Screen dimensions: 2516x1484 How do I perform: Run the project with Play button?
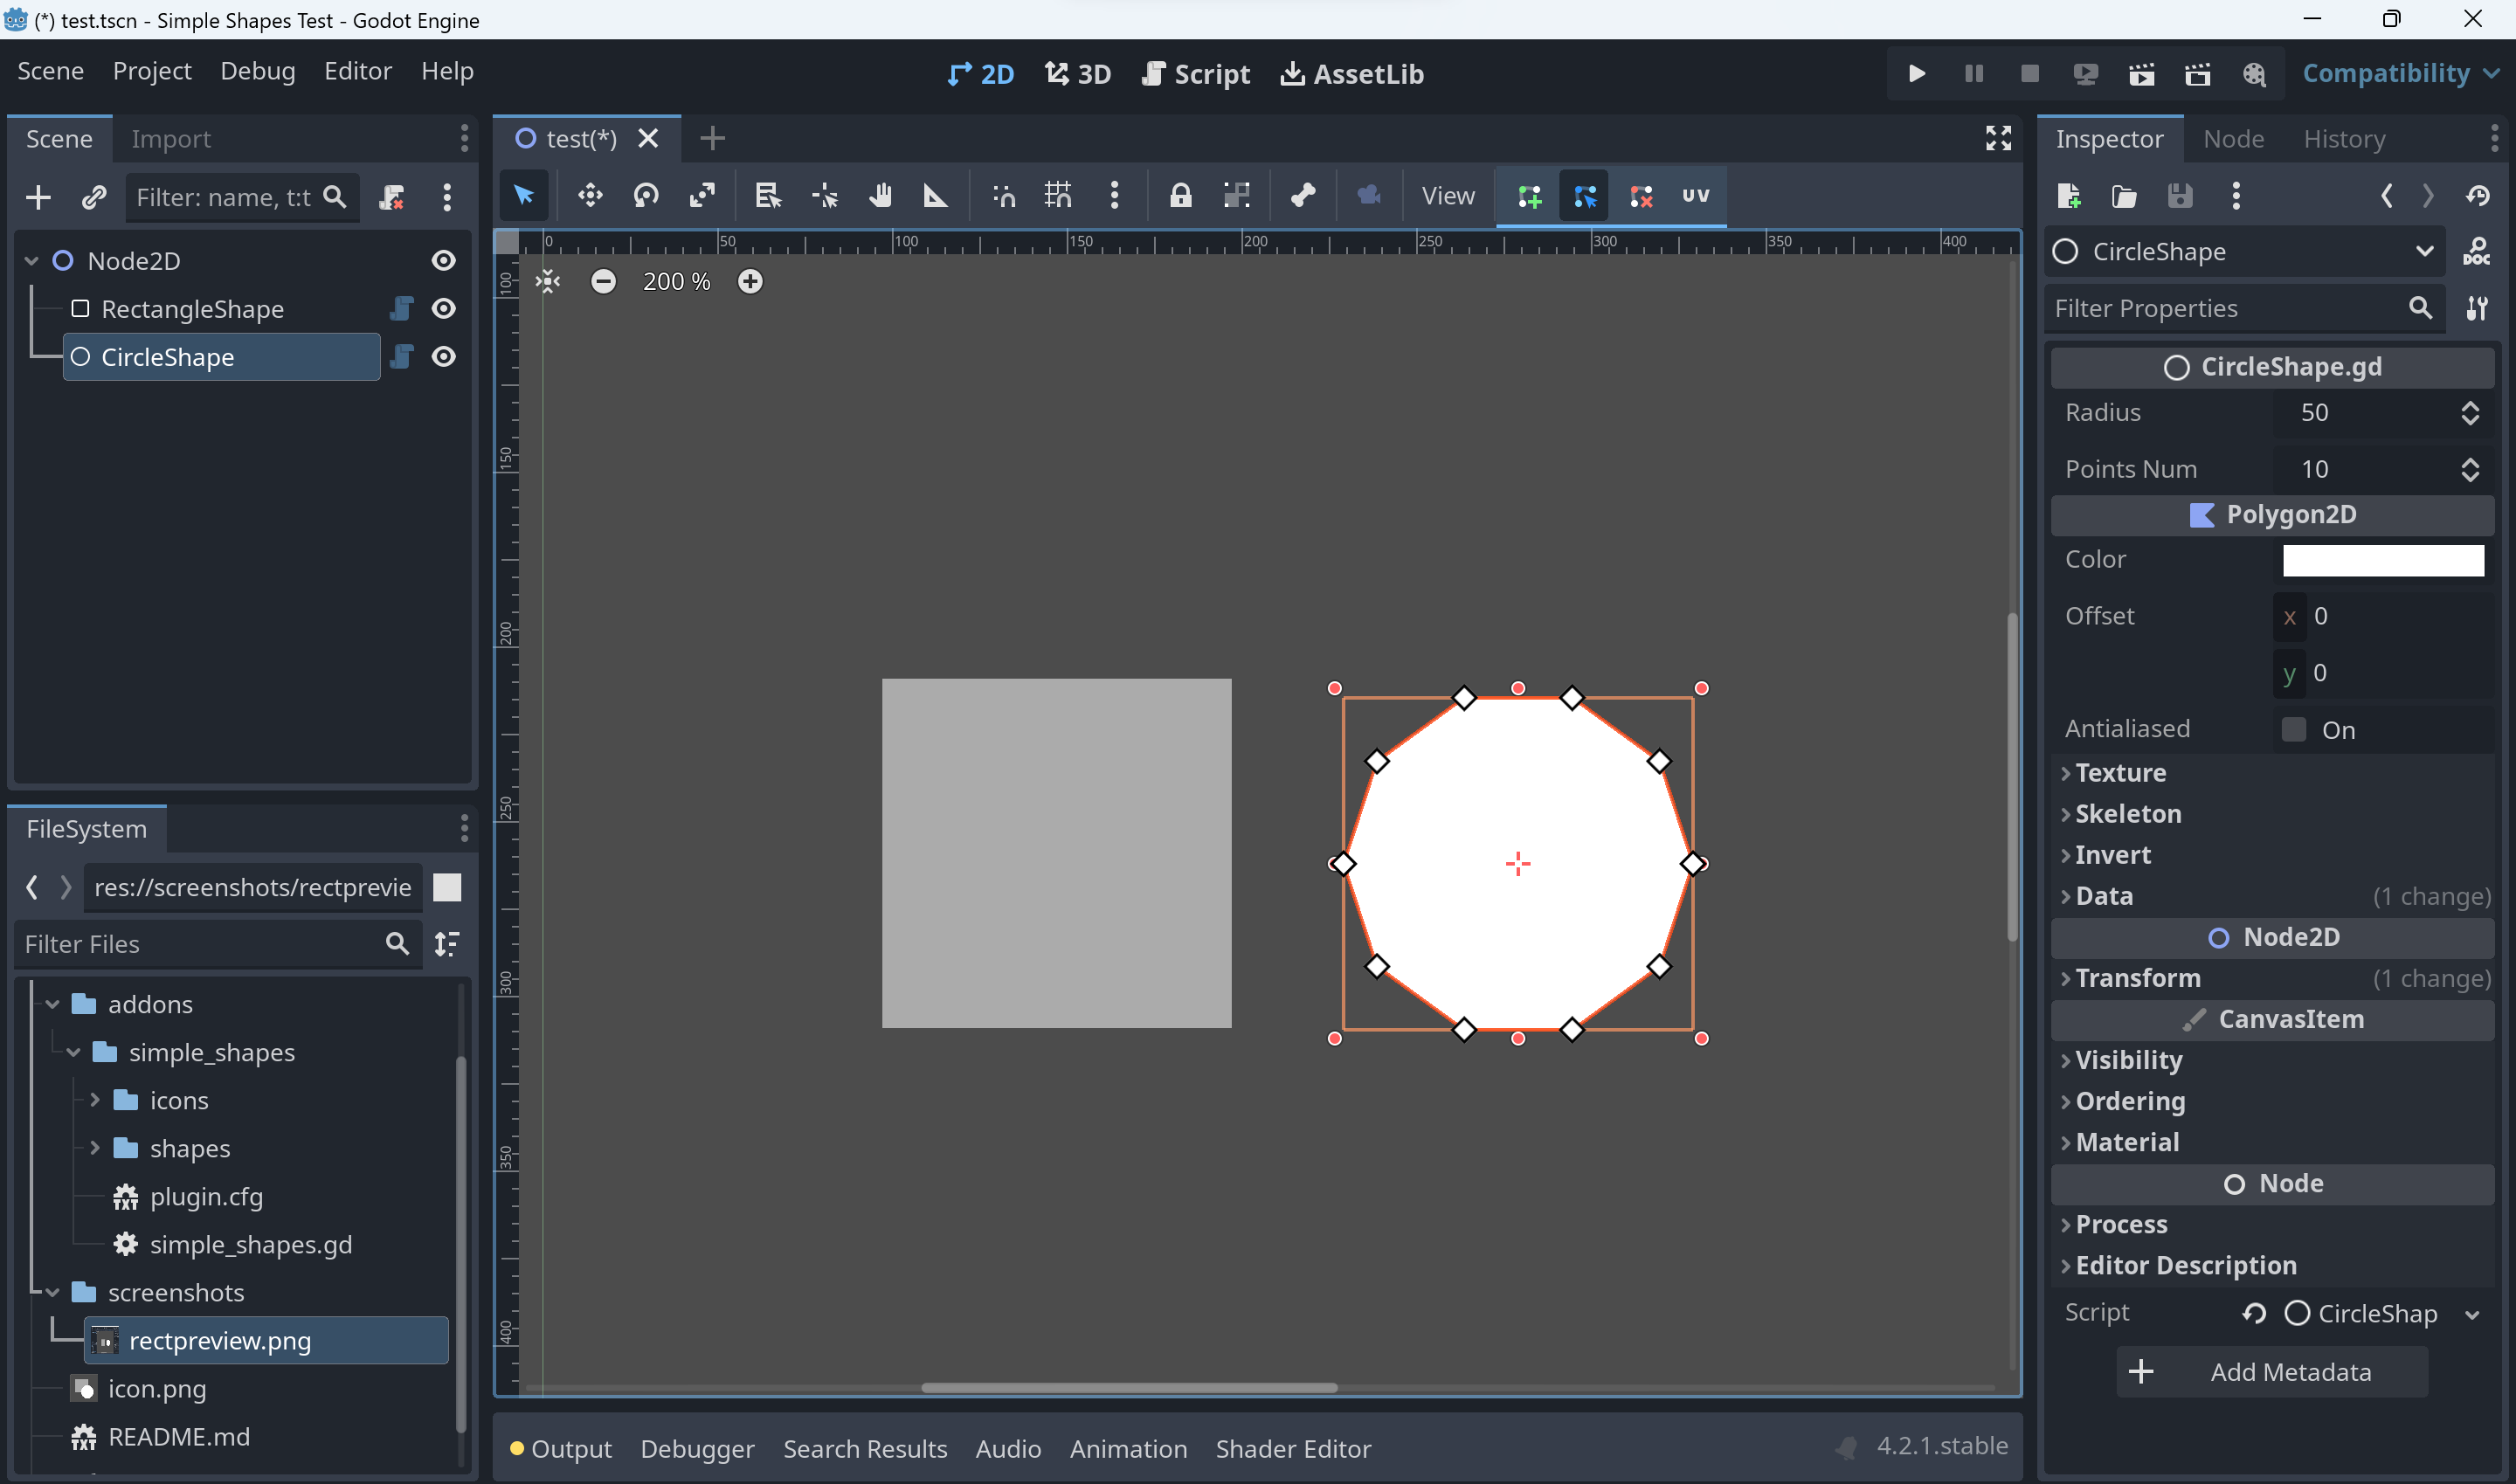pyautogui.click(x=1916, y=74)
